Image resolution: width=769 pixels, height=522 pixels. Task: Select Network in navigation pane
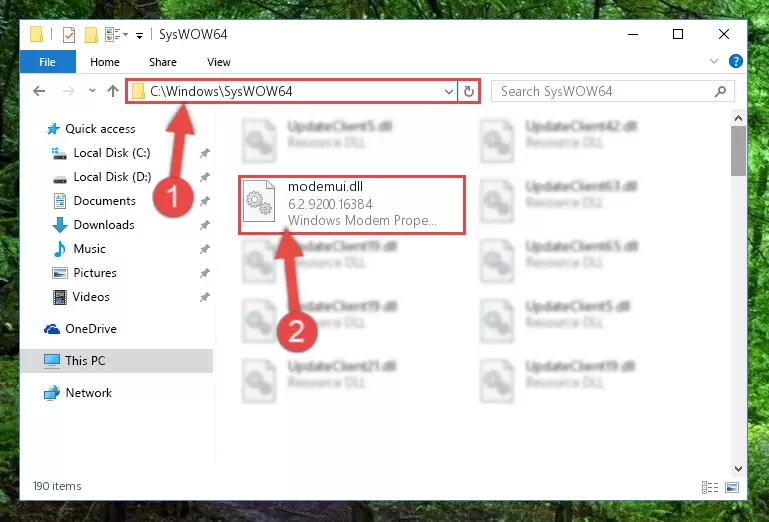tap(88, 392)
